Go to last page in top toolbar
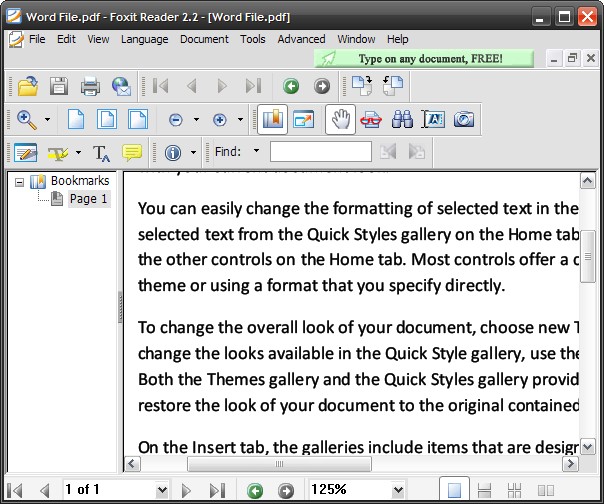604x504 pixels. tap(253, 86)
